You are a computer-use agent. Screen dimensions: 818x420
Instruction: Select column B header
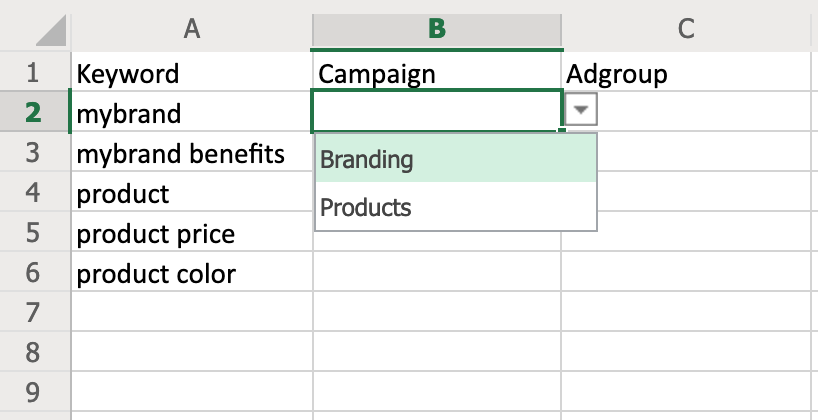coord(437,29)
